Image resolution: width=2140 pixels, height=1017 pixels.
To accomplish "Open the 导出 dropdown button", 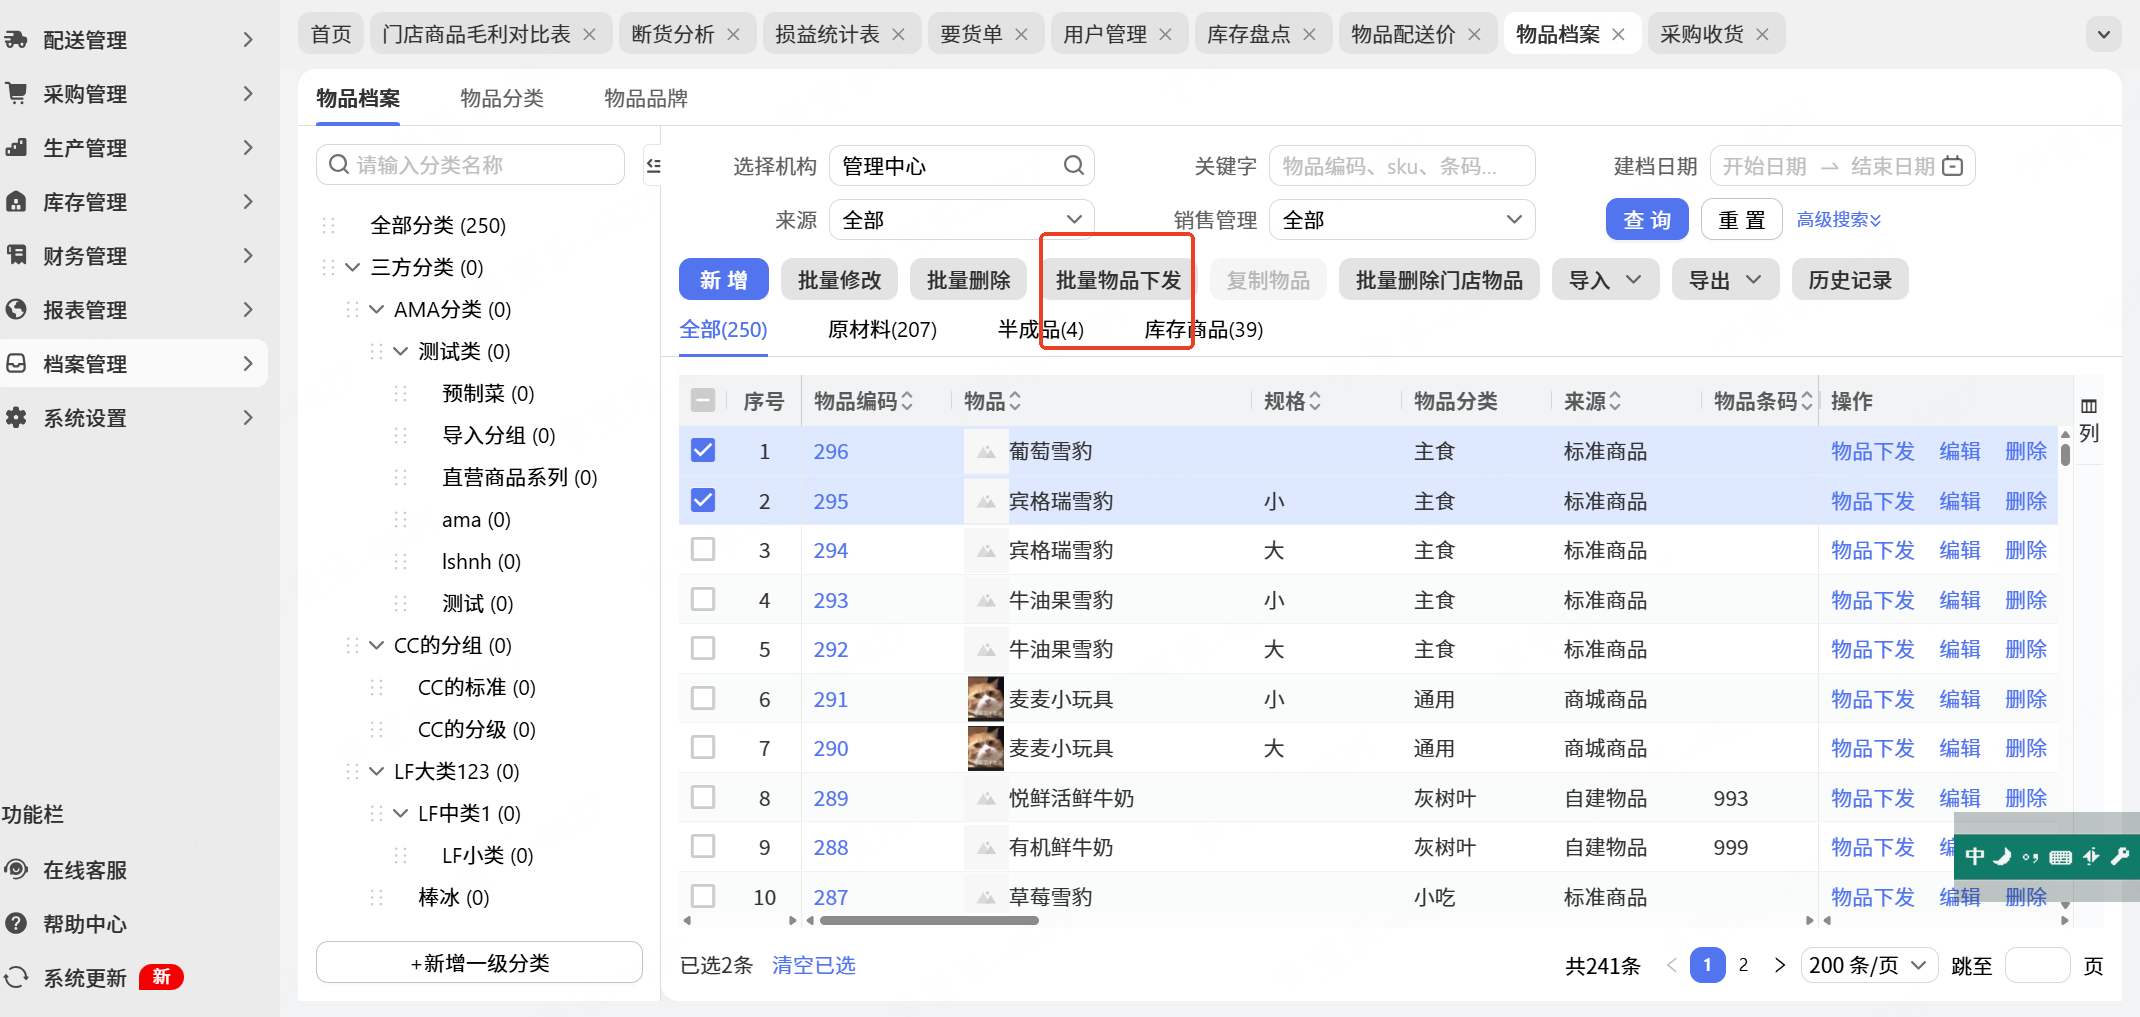I will pyautogui.click(x=1725, y=280).
